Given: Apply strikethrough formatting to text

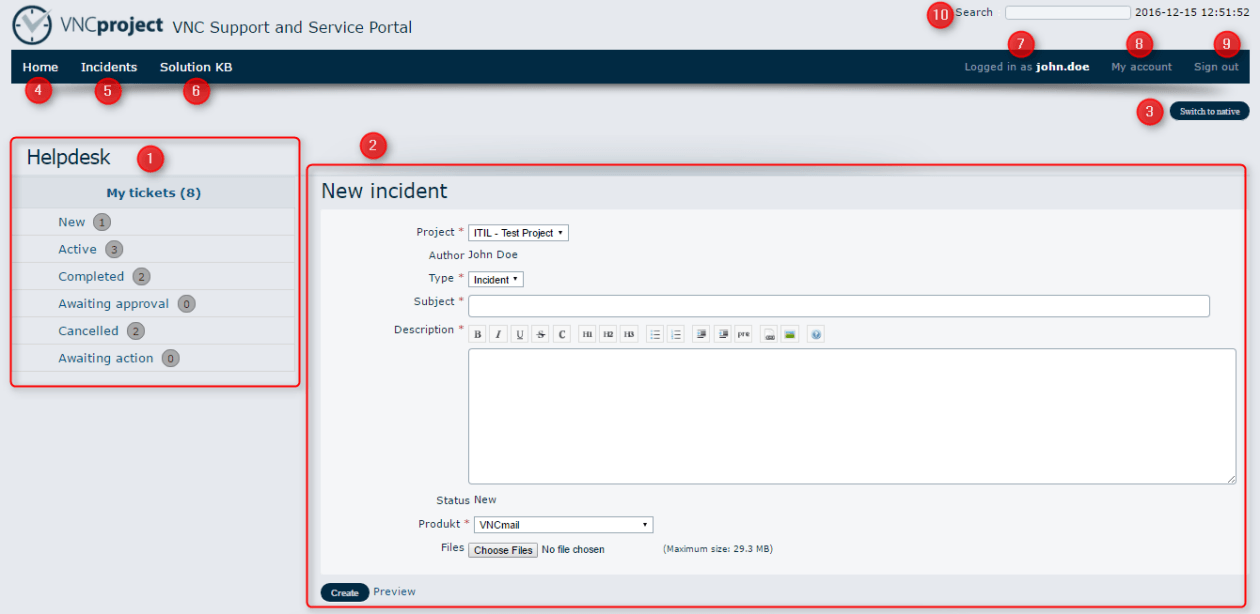Looking at the screenshot, I should point(541,334).
